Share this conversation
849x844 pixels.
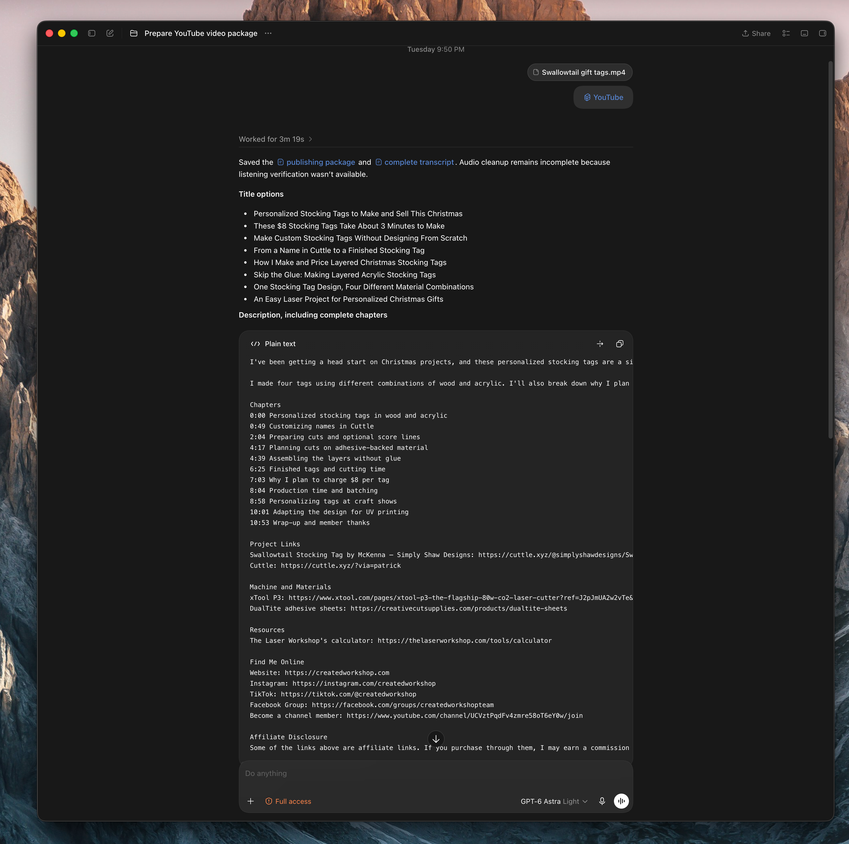point(756,34)
